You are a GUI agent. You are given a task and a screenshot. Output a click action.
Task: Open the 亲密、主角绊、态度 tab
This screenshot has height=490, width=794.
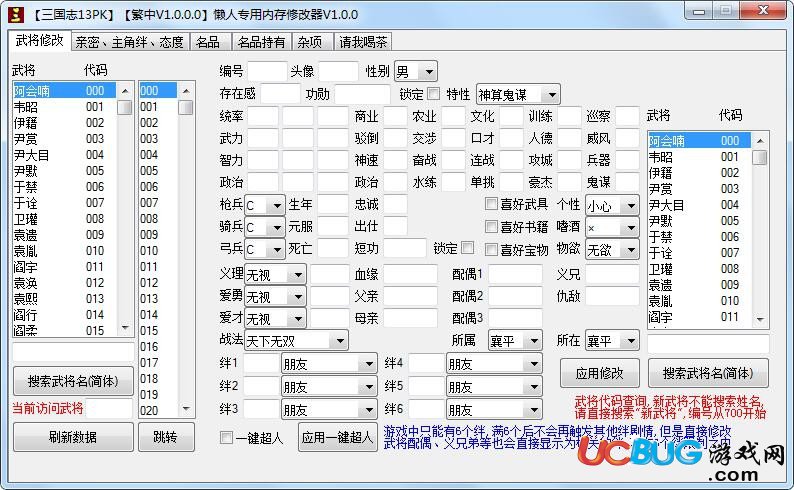tap(130, 42)
